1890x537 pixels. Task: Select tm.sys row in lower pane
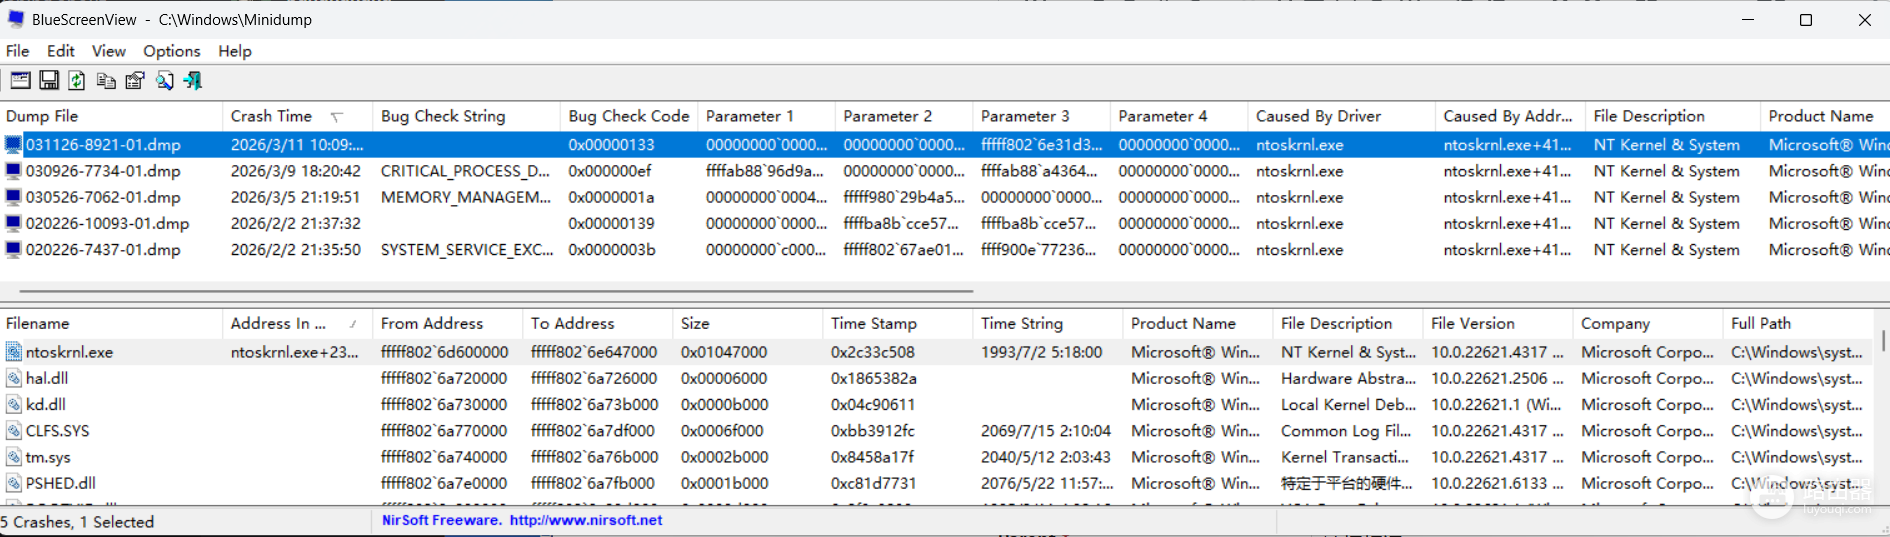(x=936, y=456)
